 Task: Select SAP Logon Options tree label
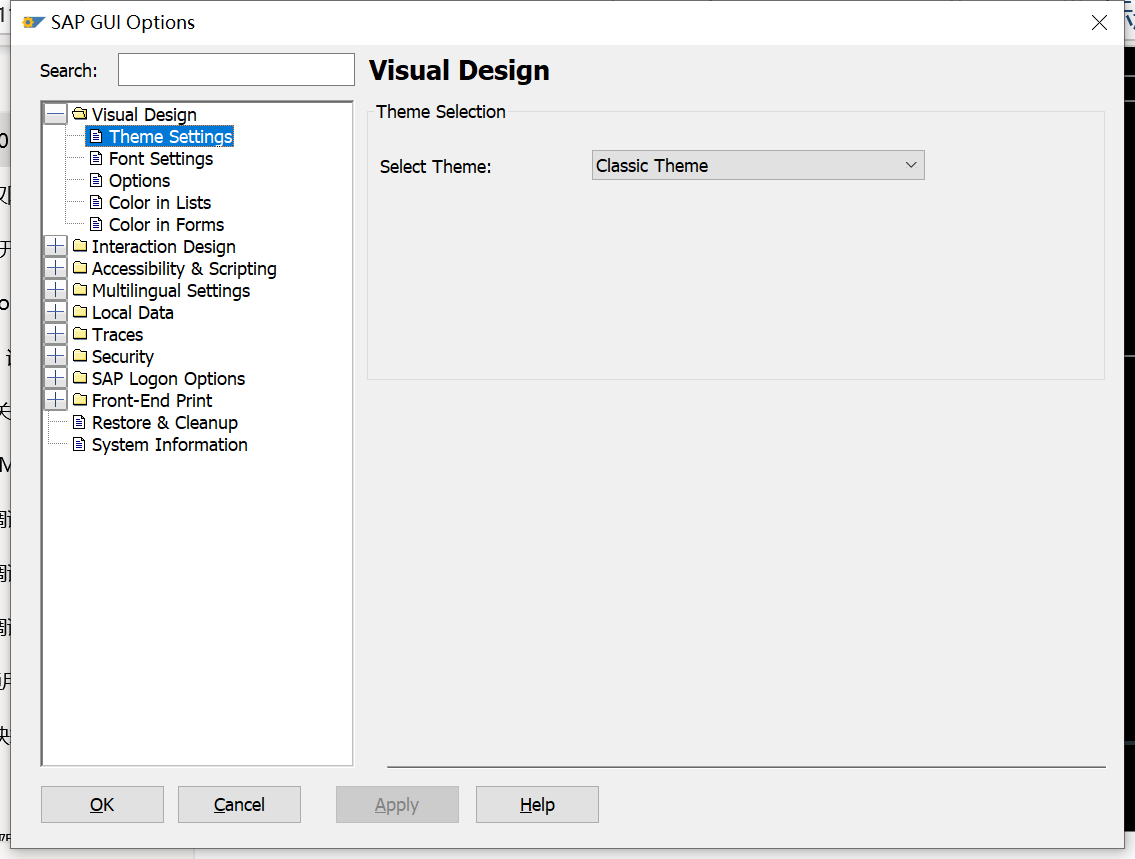(x=168, y=378)
